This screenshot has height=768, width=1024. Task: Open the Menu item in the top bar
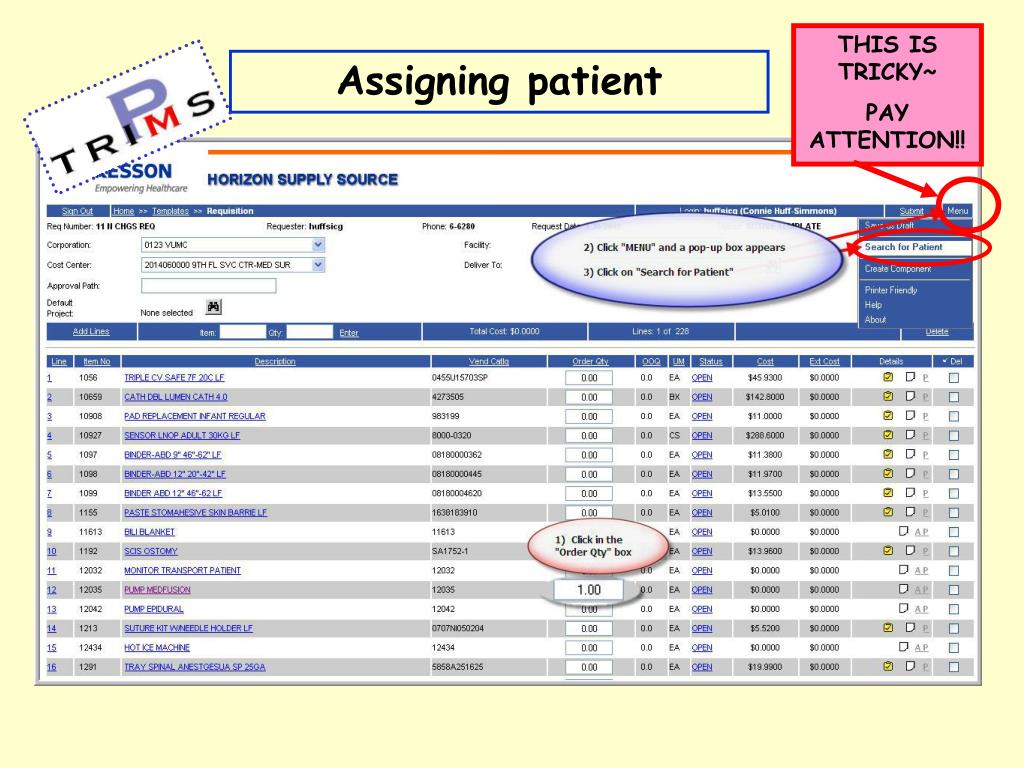(x=957, y=211)
